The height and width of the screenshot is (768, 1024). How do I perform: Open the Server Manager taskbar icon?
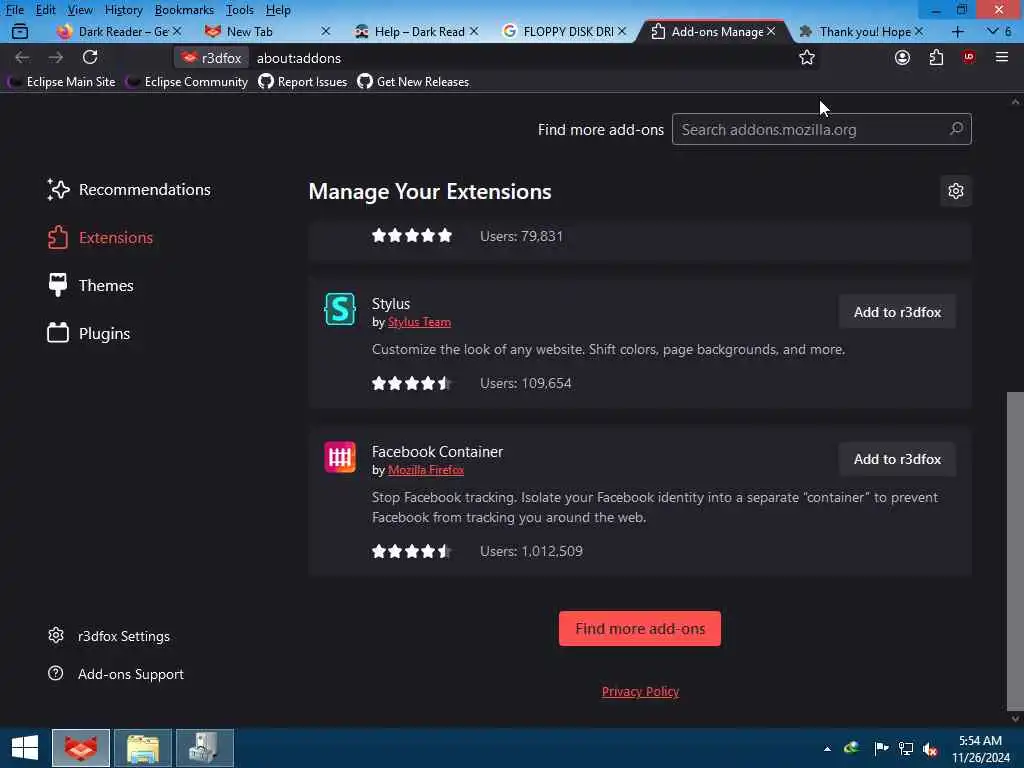(205, 748)
